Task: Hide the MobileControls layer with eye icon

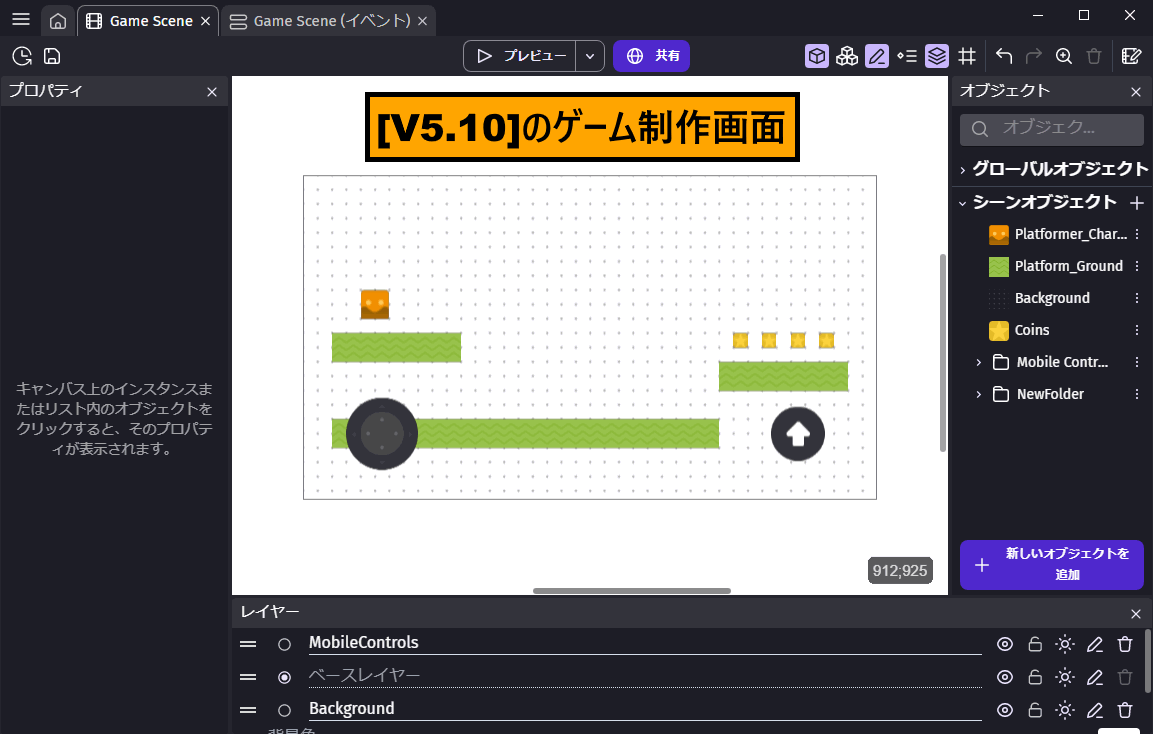Action: [1005, 644]
